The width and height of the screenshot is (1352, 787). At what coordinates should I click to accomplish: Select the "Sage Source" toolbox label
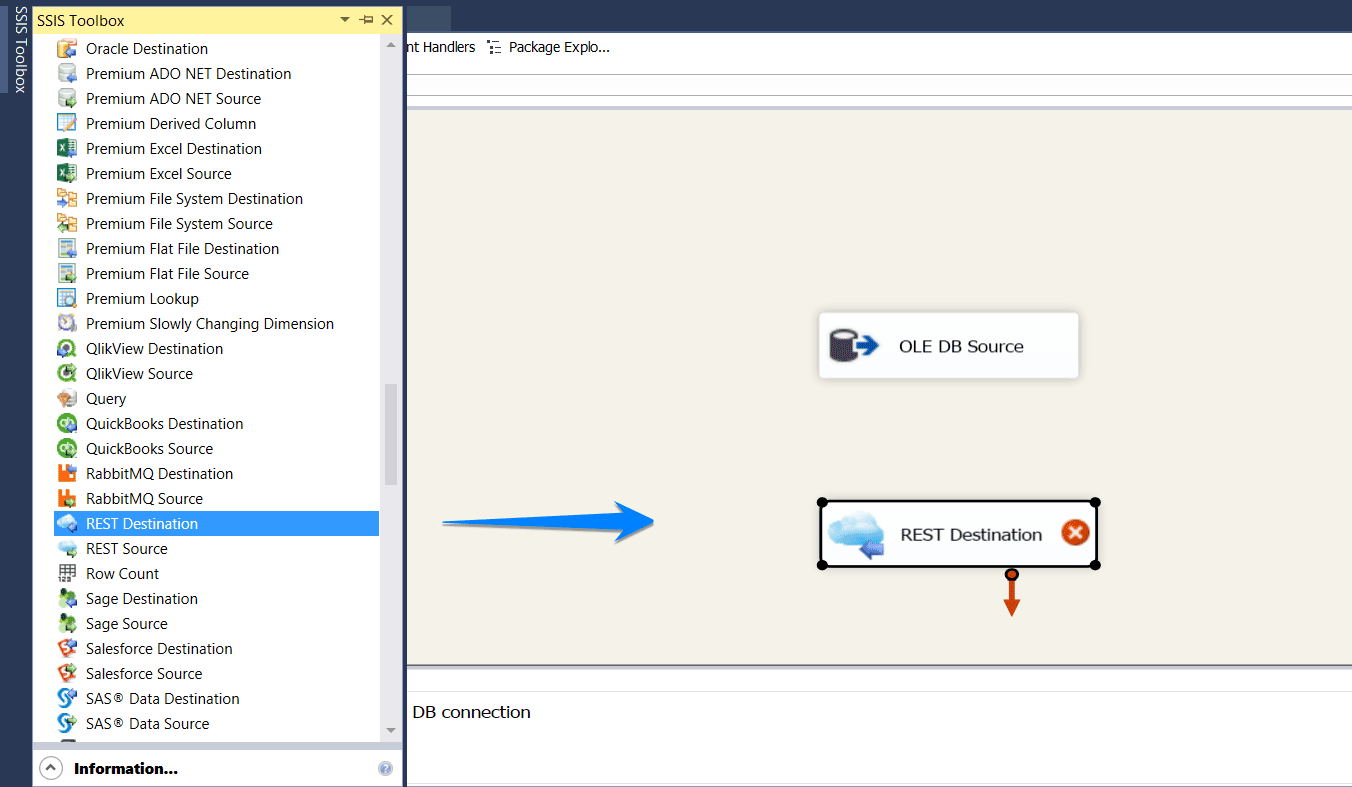click(127, 623)
